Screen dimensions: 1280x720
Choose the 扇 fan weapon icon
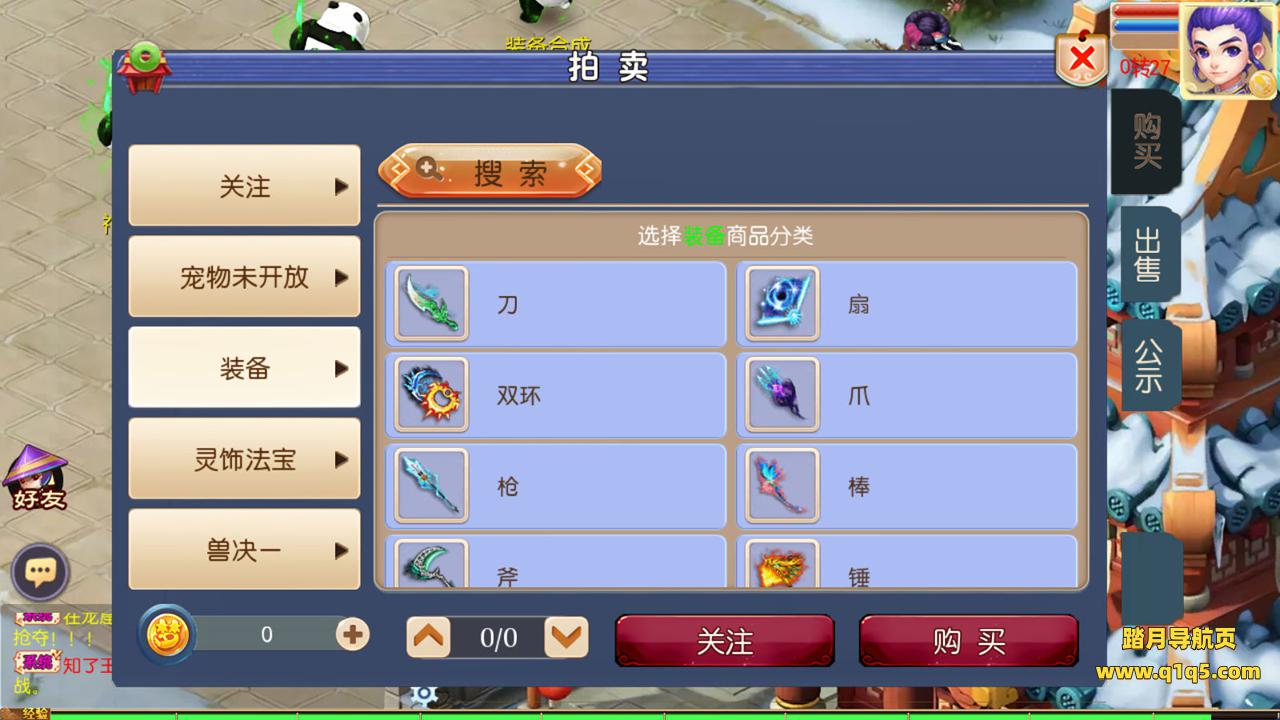[x=782, y=304]
